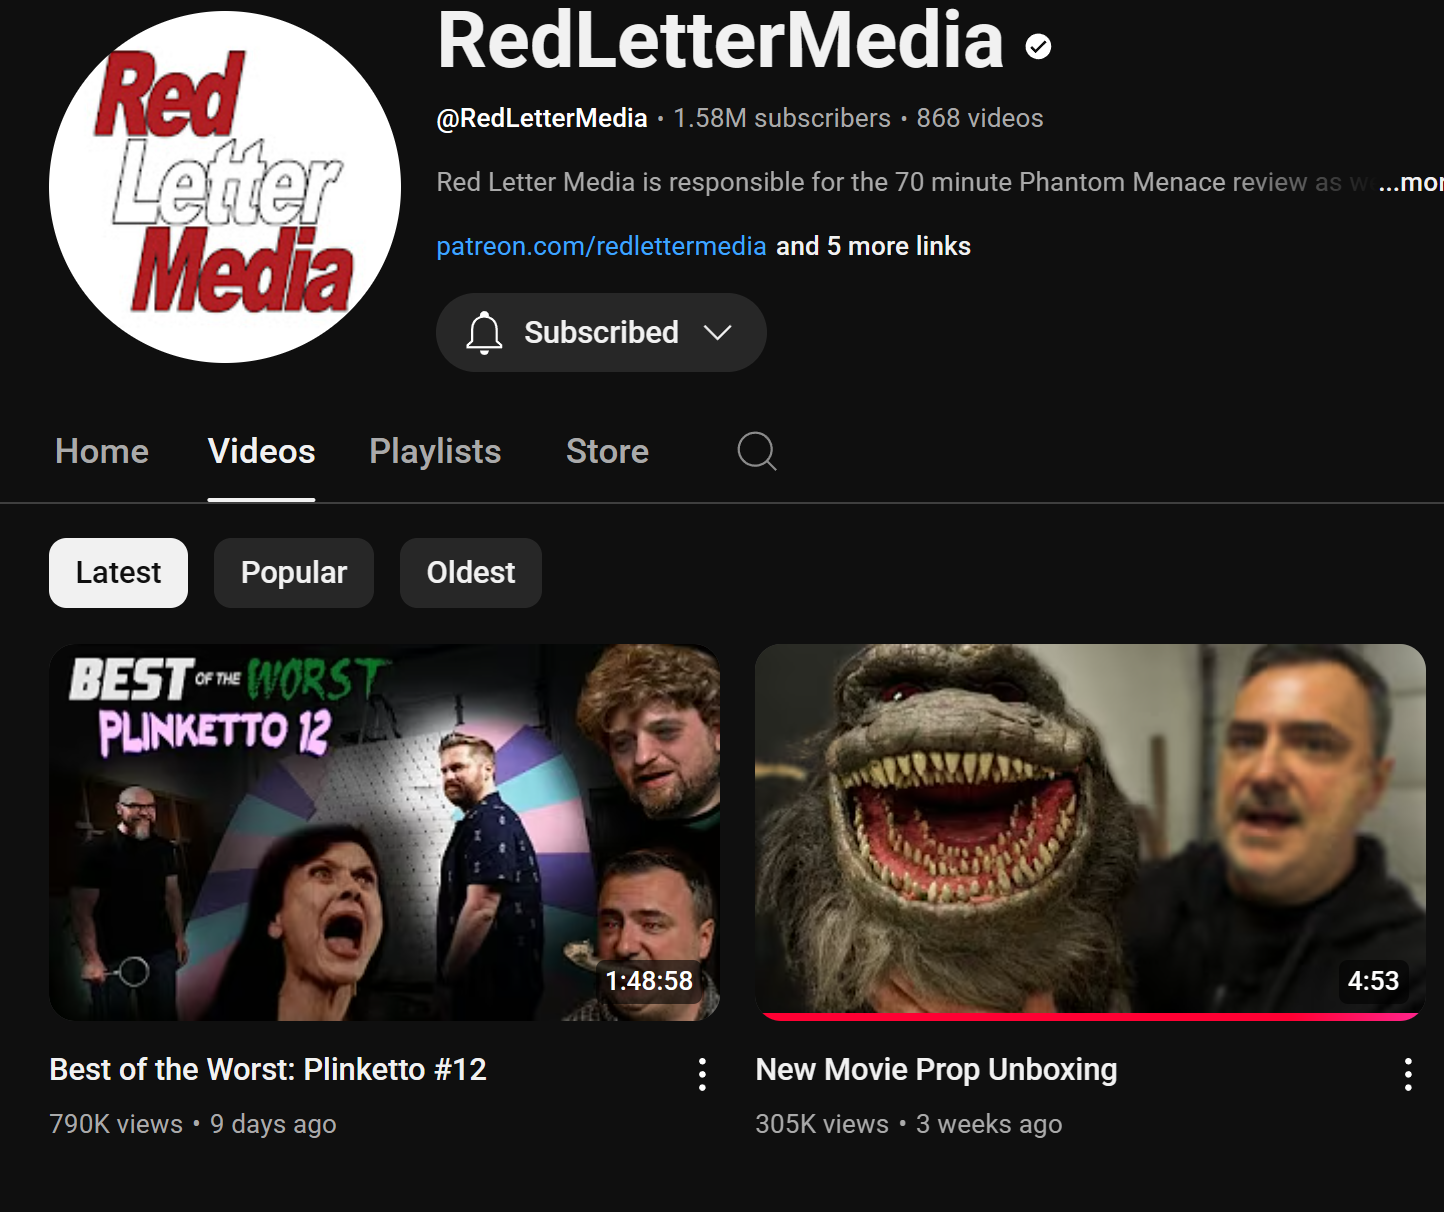This screenshot has width=1444, height=1212.
Task: Open the channel search magnifier icon
Action: pyautogui.click(x=757, y=451)
